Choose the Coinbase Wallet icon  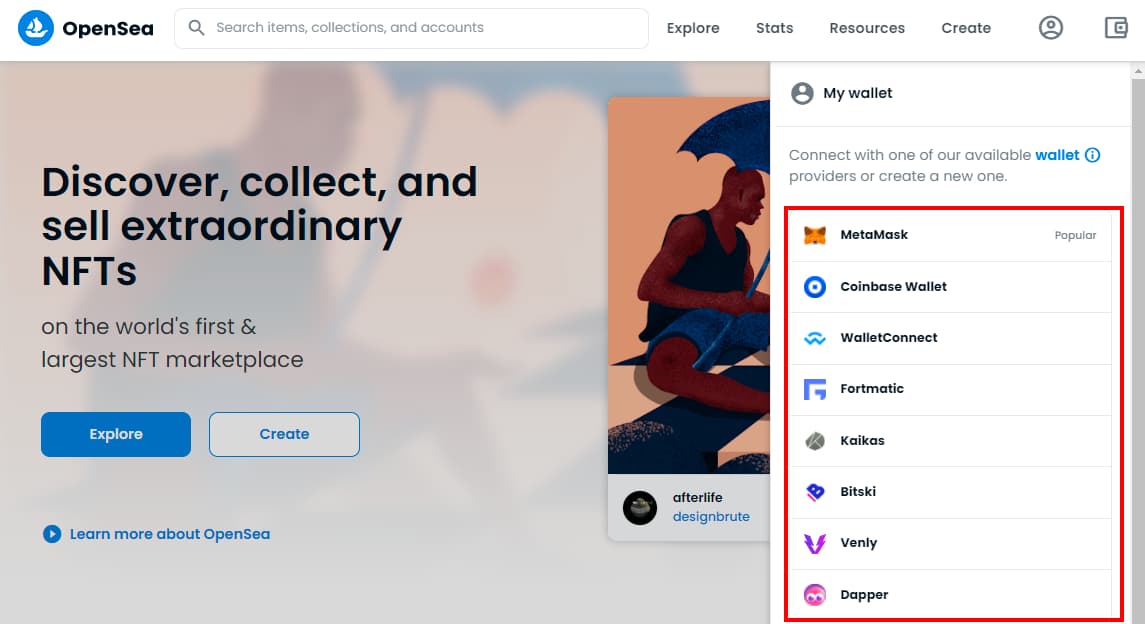click(x=815, y=287)
